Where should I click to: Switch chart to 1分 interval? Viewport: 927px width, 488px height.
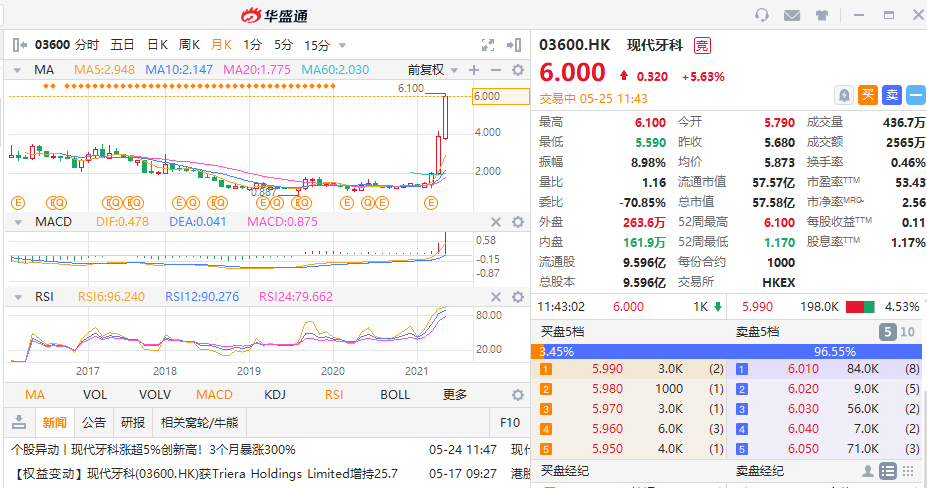tap(252, 45)
